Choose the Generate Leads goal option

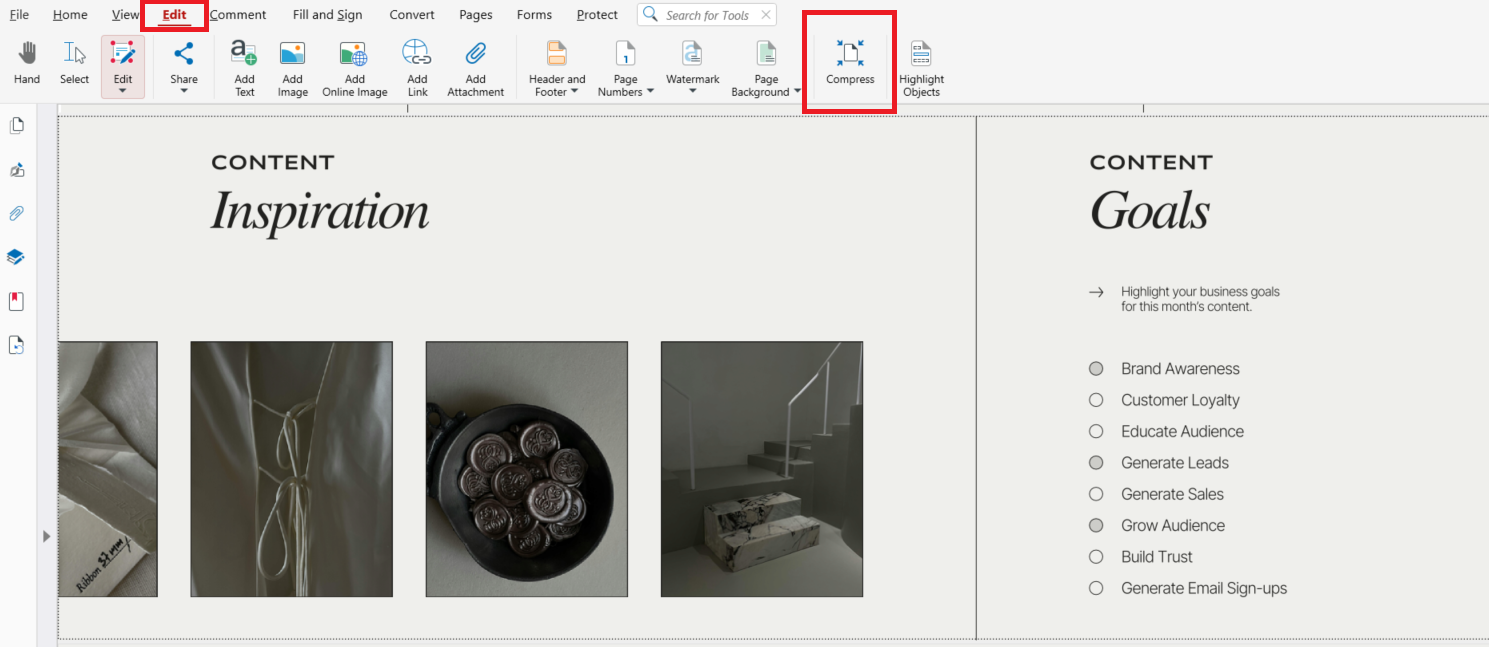[x=1095, y=462]
